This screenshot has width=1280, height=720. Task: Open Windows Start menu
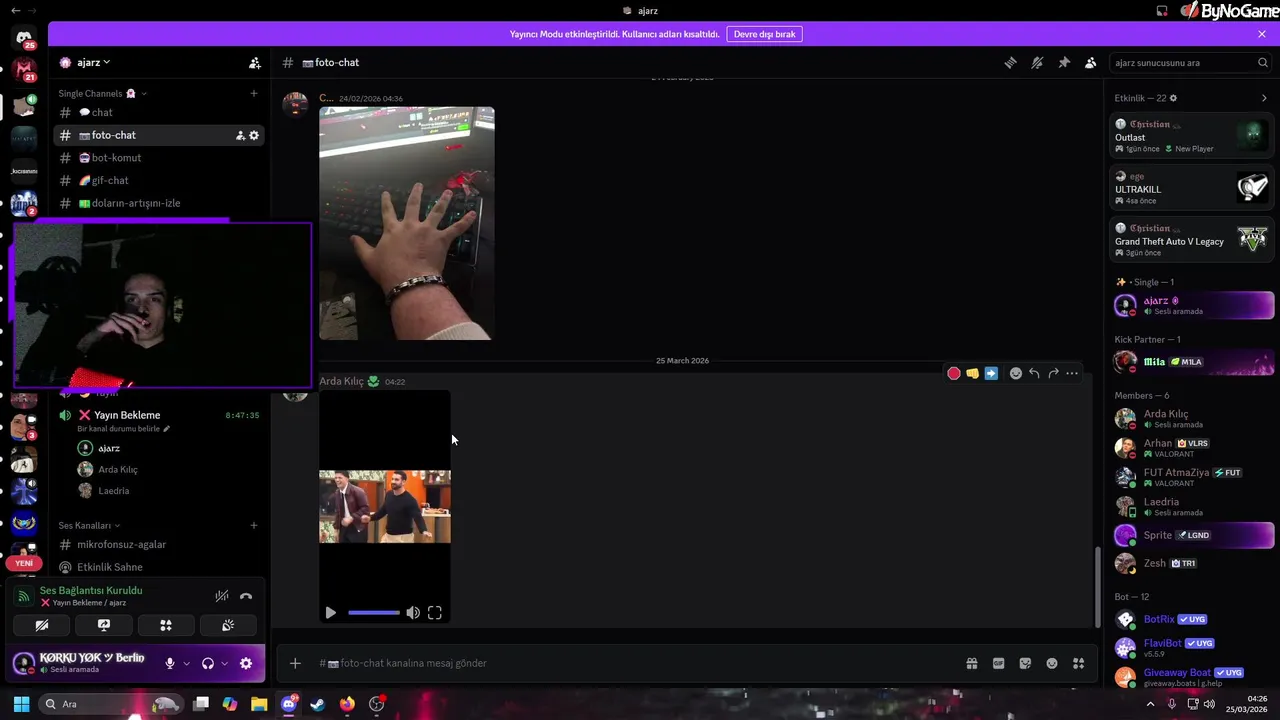tap(21, 704)
